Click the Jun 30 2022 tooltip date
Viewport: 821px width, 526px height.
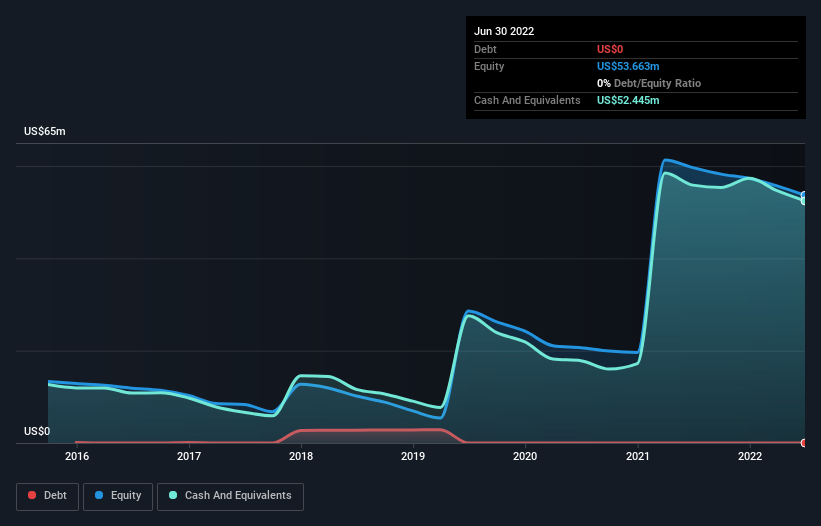pyautogui.click(x=504, y=31)
